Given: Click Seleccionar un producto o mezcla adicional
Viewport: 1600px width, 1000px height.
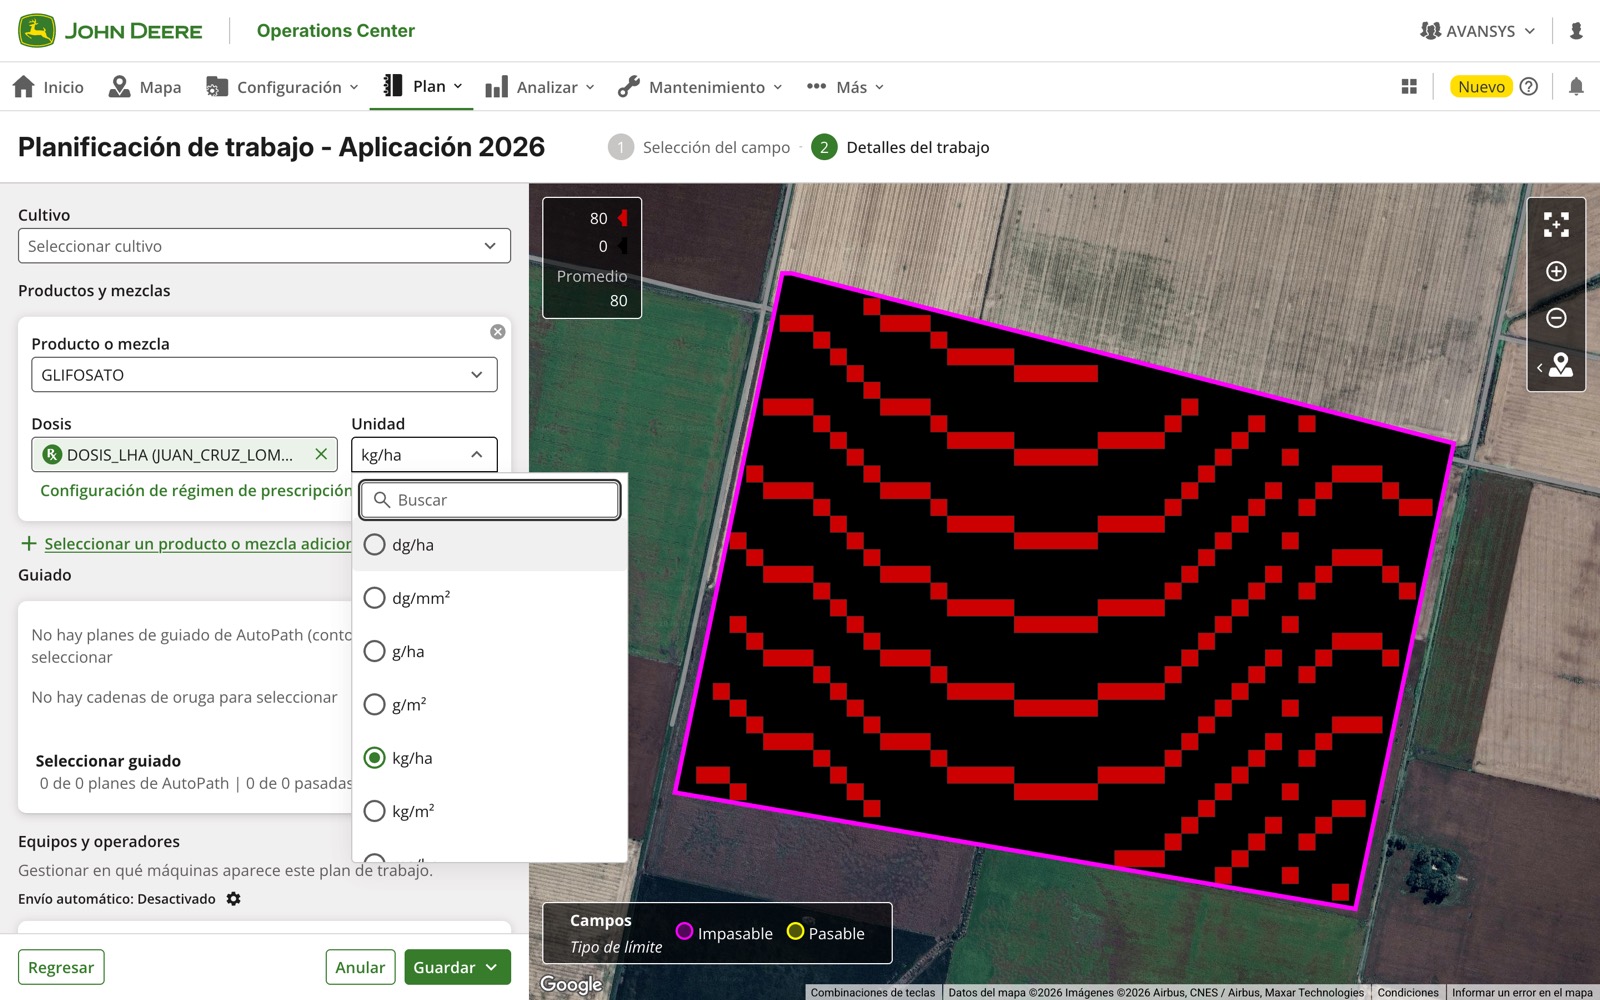Looking at the screenshot, I should [x=198, y=544].
